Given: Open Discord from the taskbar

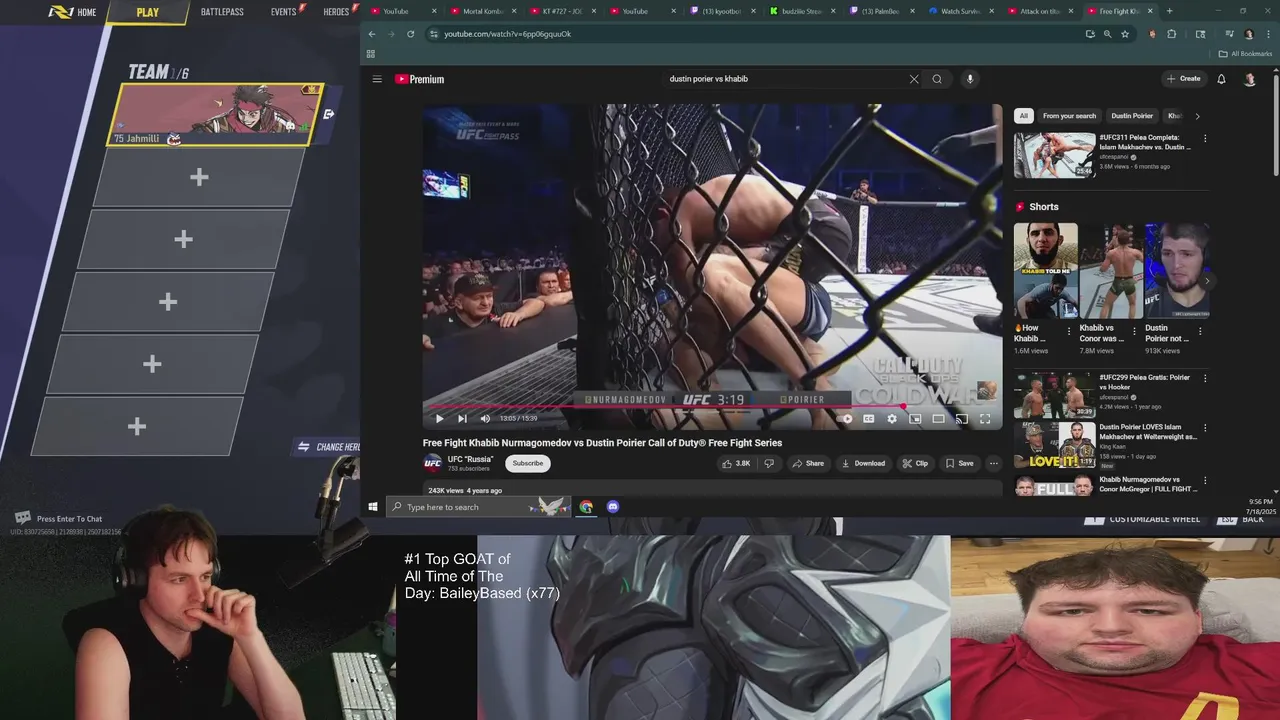Looking at the screenshot, I should (x=613, y=507).
